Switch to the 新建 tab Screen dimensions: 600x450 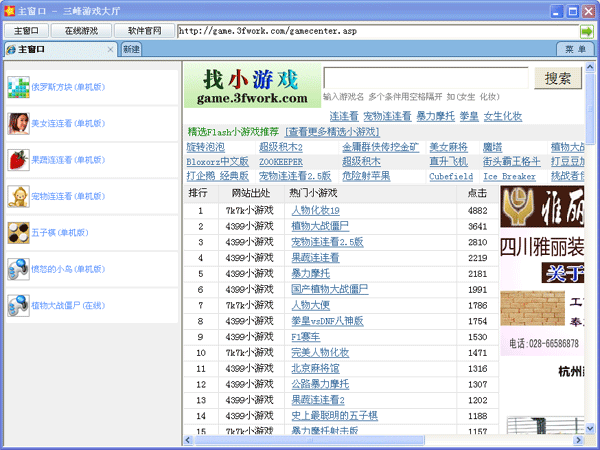tap(132, 49)
